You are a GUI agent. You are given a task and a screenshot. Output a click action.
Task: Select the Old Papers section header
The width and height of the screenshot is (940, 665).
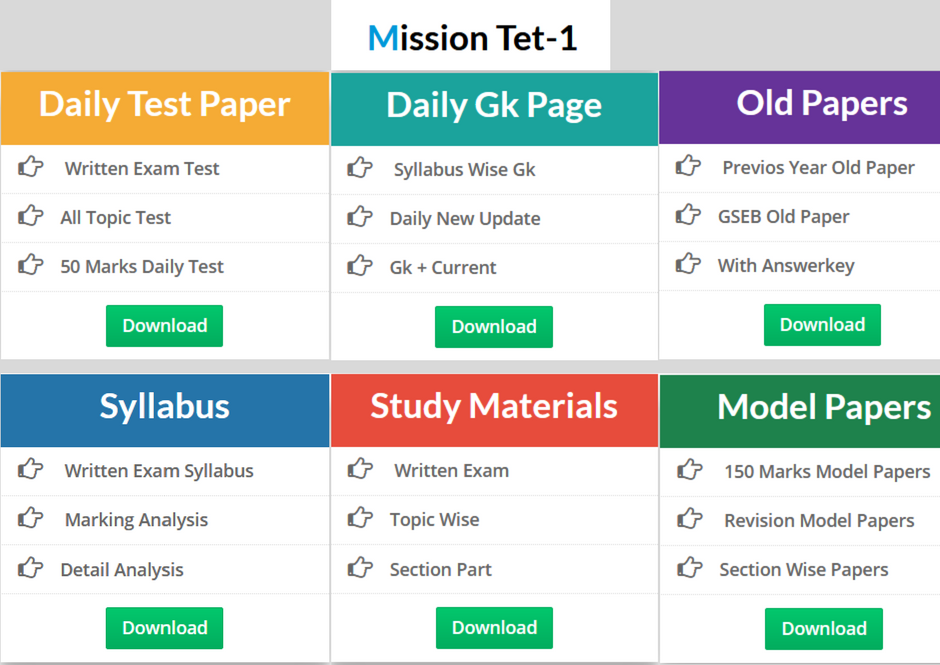[x=822, y=103]
